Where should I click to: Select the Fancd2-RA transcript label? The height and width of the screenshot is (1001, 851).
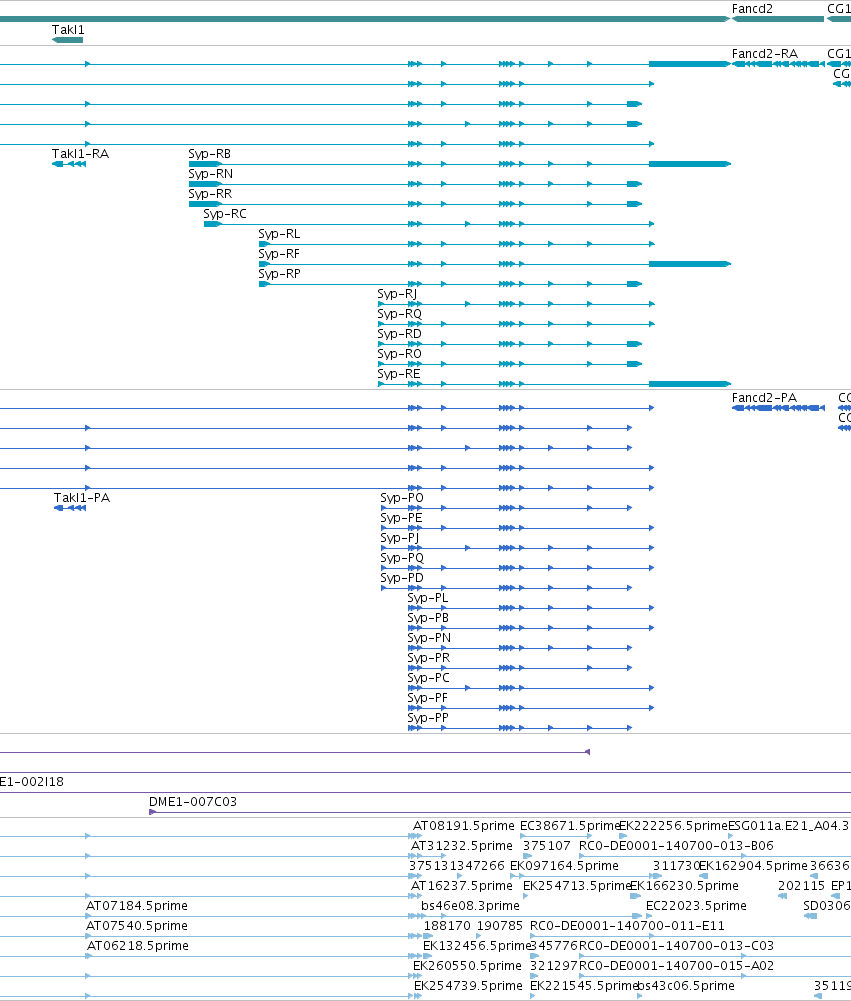pyautogui.click(x=765, y=54)
